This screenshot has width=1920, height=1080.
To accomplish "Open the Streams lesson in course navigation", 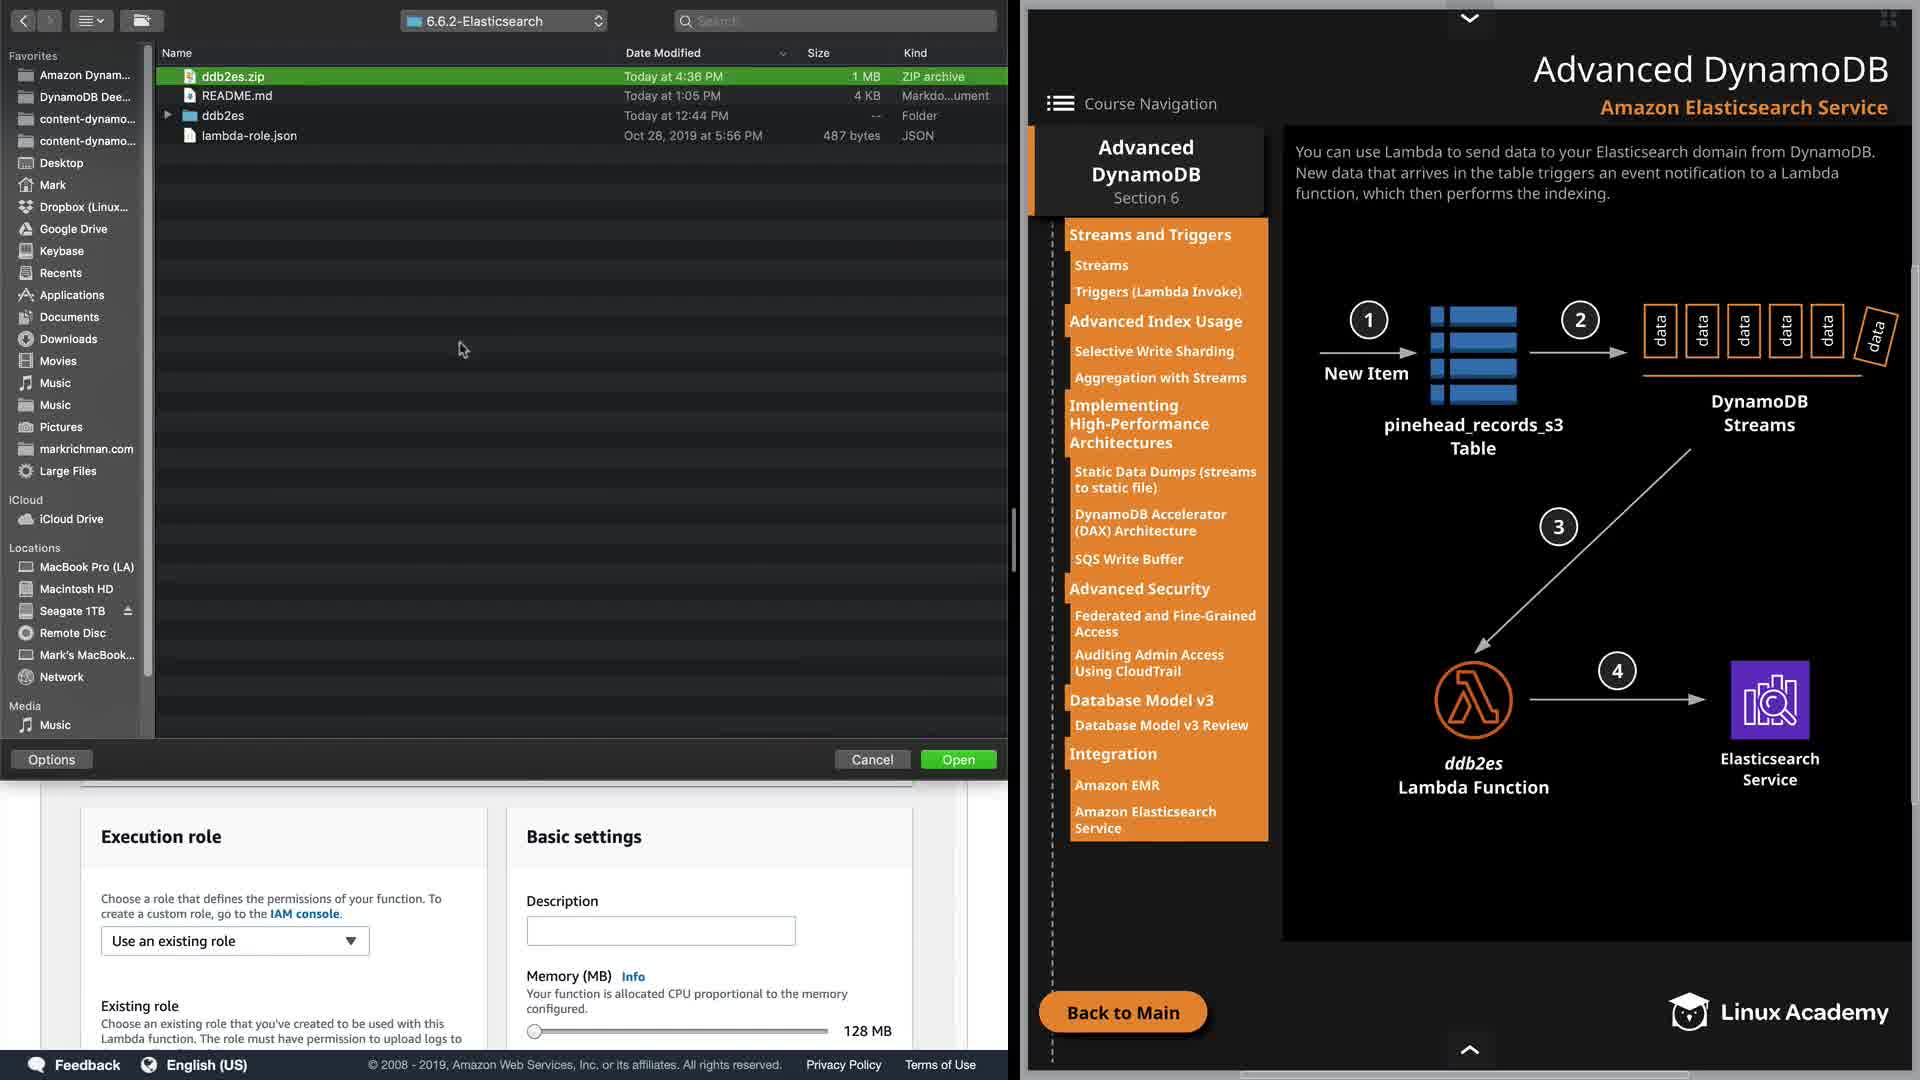I will point(1101,266).
